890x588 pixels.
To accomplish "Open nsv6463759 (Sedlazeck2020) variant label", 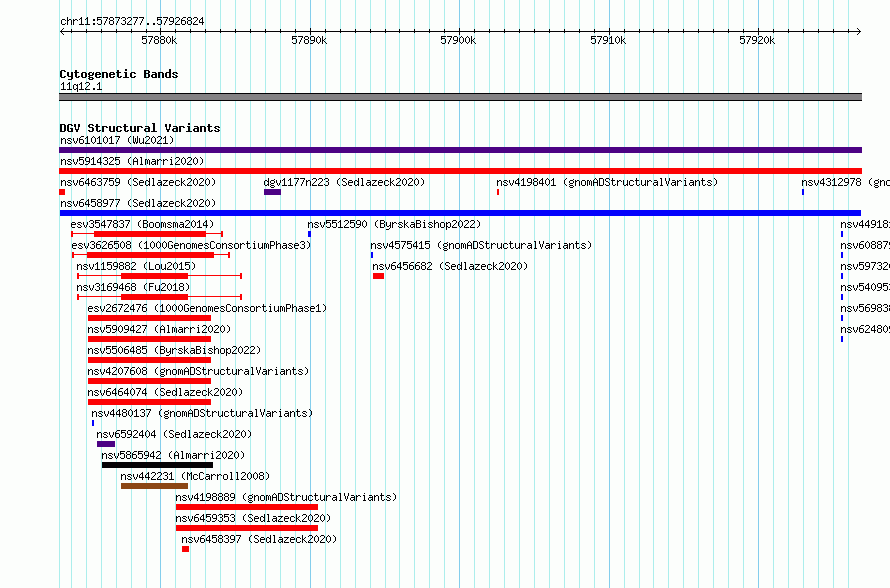I will [x=138, y=182].
